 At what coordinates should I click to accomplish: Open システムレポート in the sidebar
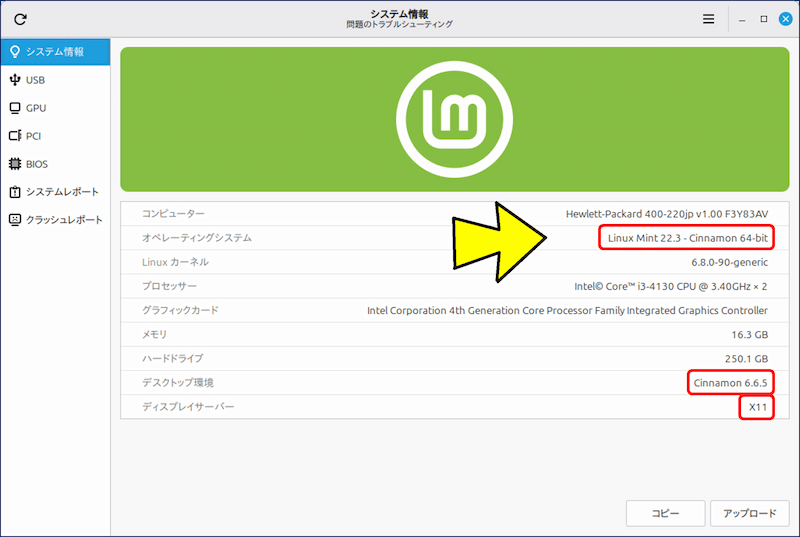[x=55, y=192]
